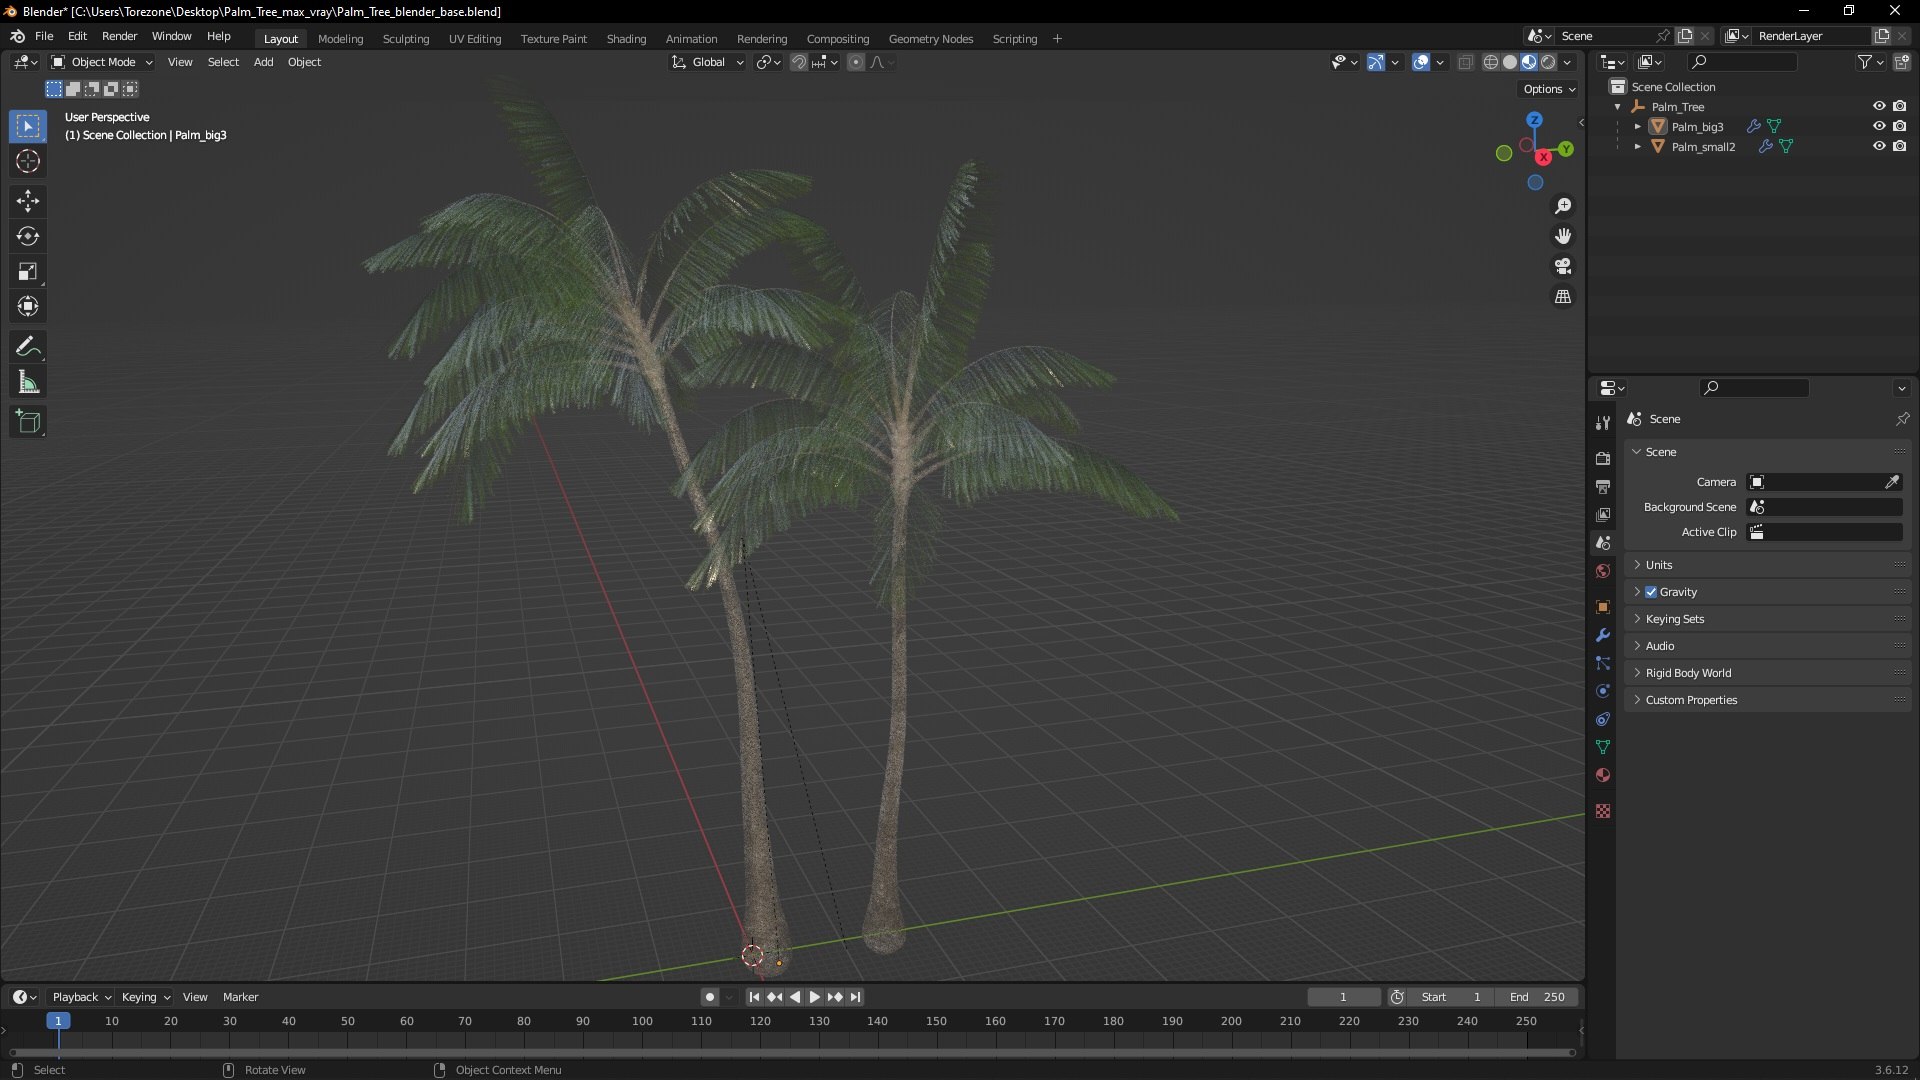Hide Palm_small2 with its eye icon
The image size is (1920, 1080).
pos(1879,146)
